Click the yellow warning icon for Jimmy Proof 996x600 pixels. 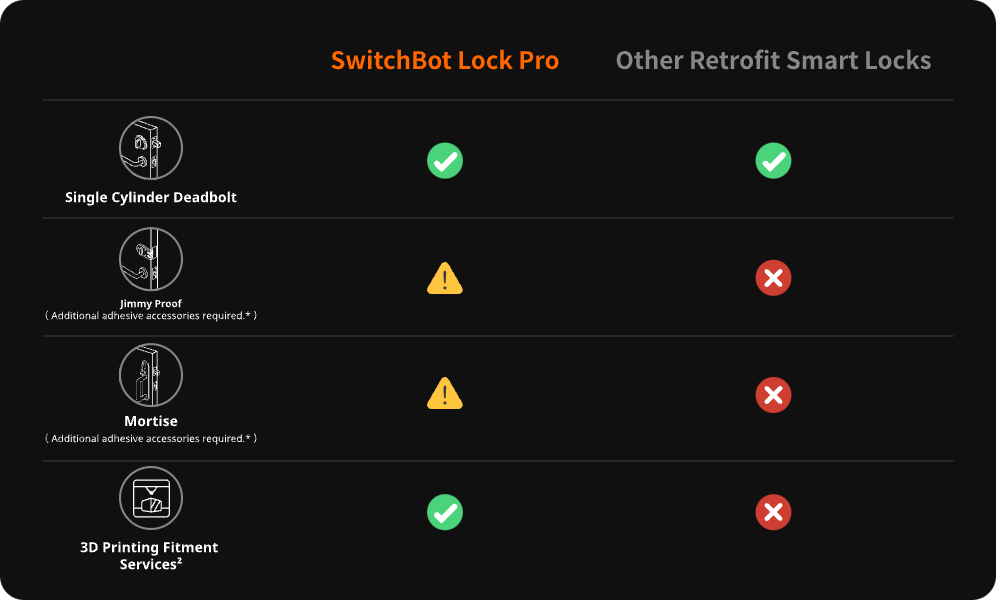(445, 278)
